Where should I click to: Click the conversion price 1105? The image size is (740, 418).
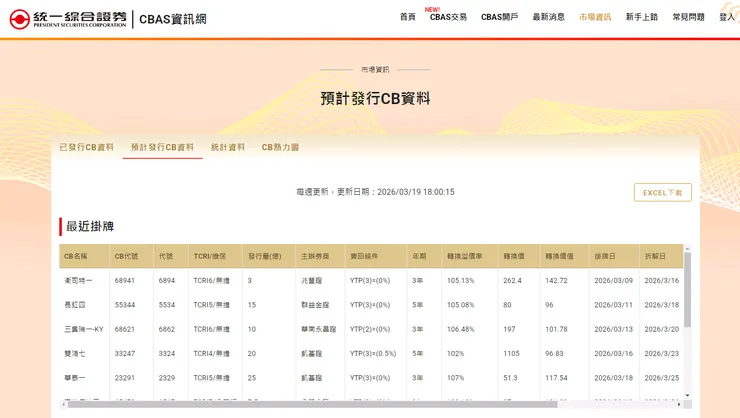click(x=511, y=353)
